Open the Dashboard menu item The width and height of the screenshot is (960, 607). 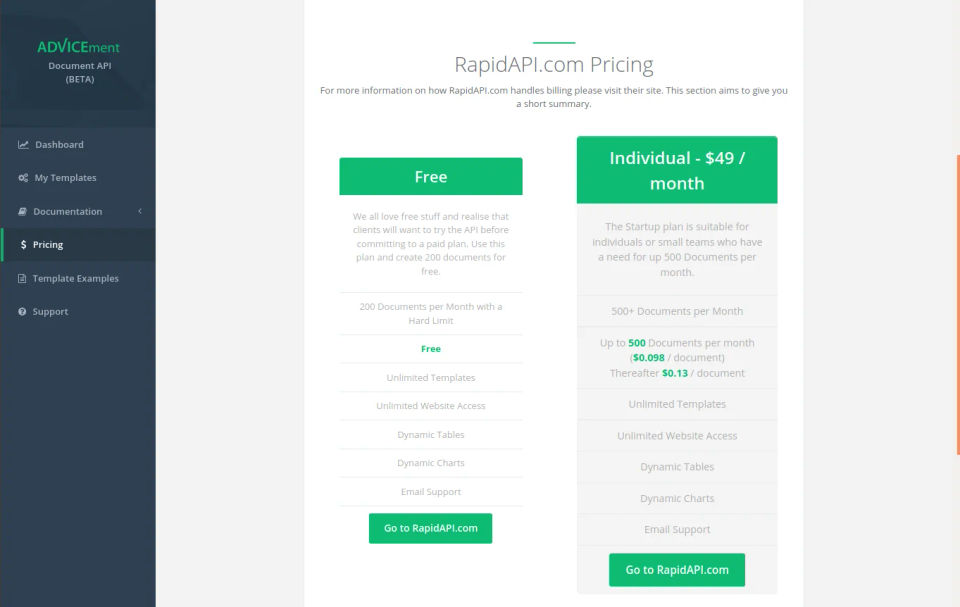coord(59,145)
